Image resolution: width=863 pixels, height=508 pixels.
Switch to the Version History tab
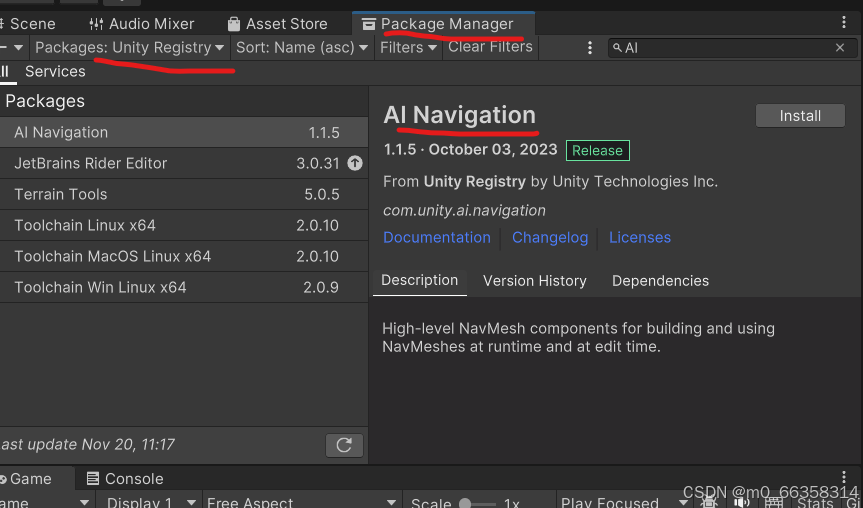pos(534,281)
